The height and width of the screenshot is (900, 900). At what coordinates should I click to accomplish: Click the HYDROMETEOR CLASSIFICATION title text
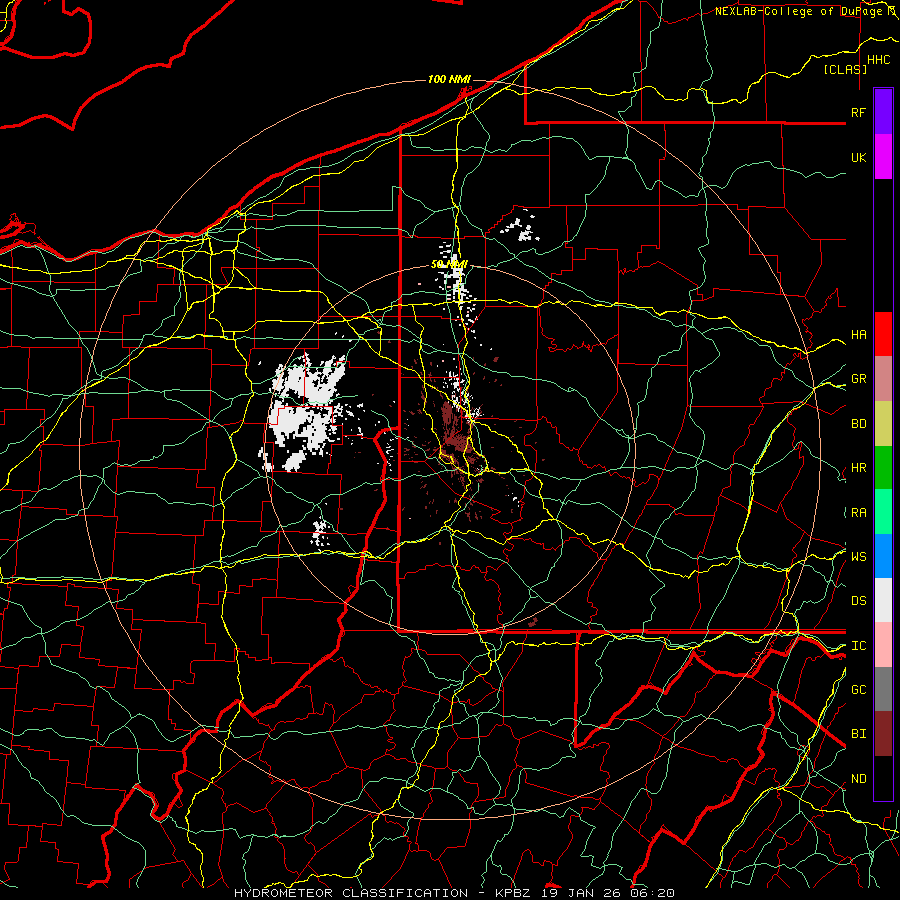click(351, 893)
